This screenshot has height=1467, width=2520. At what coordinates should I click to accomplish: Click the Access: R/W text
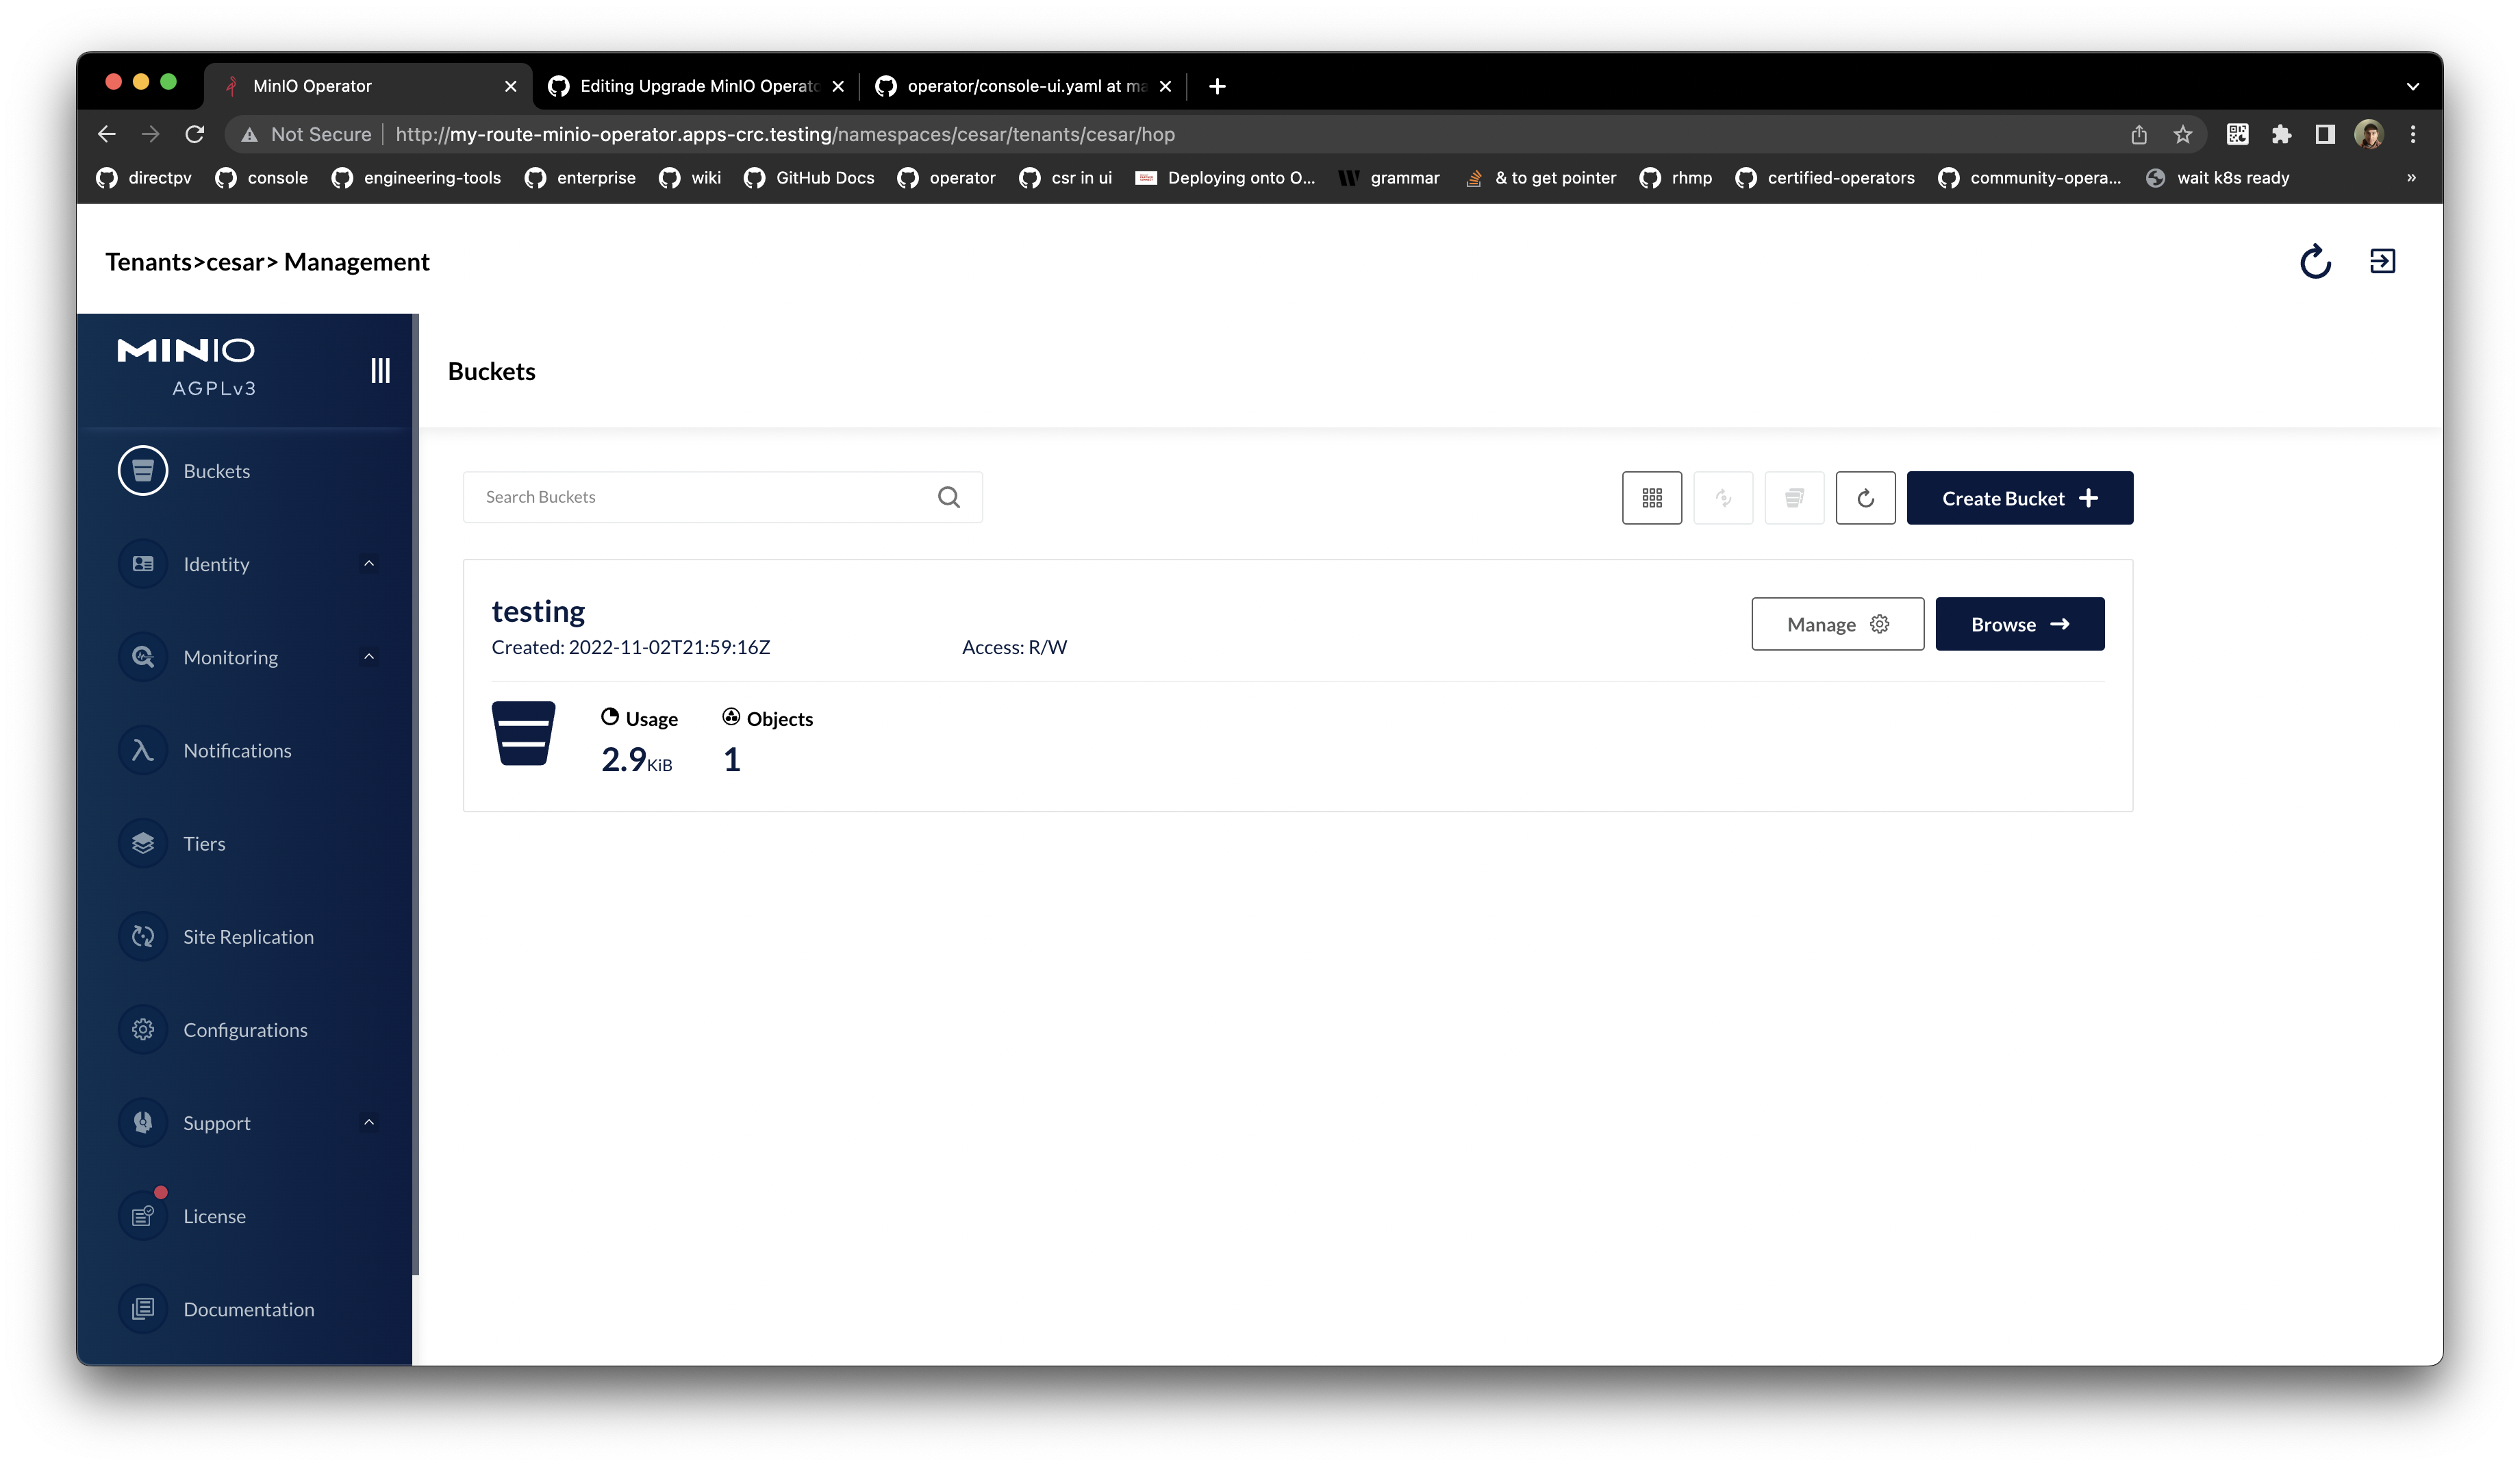[x=1014, y=647]
